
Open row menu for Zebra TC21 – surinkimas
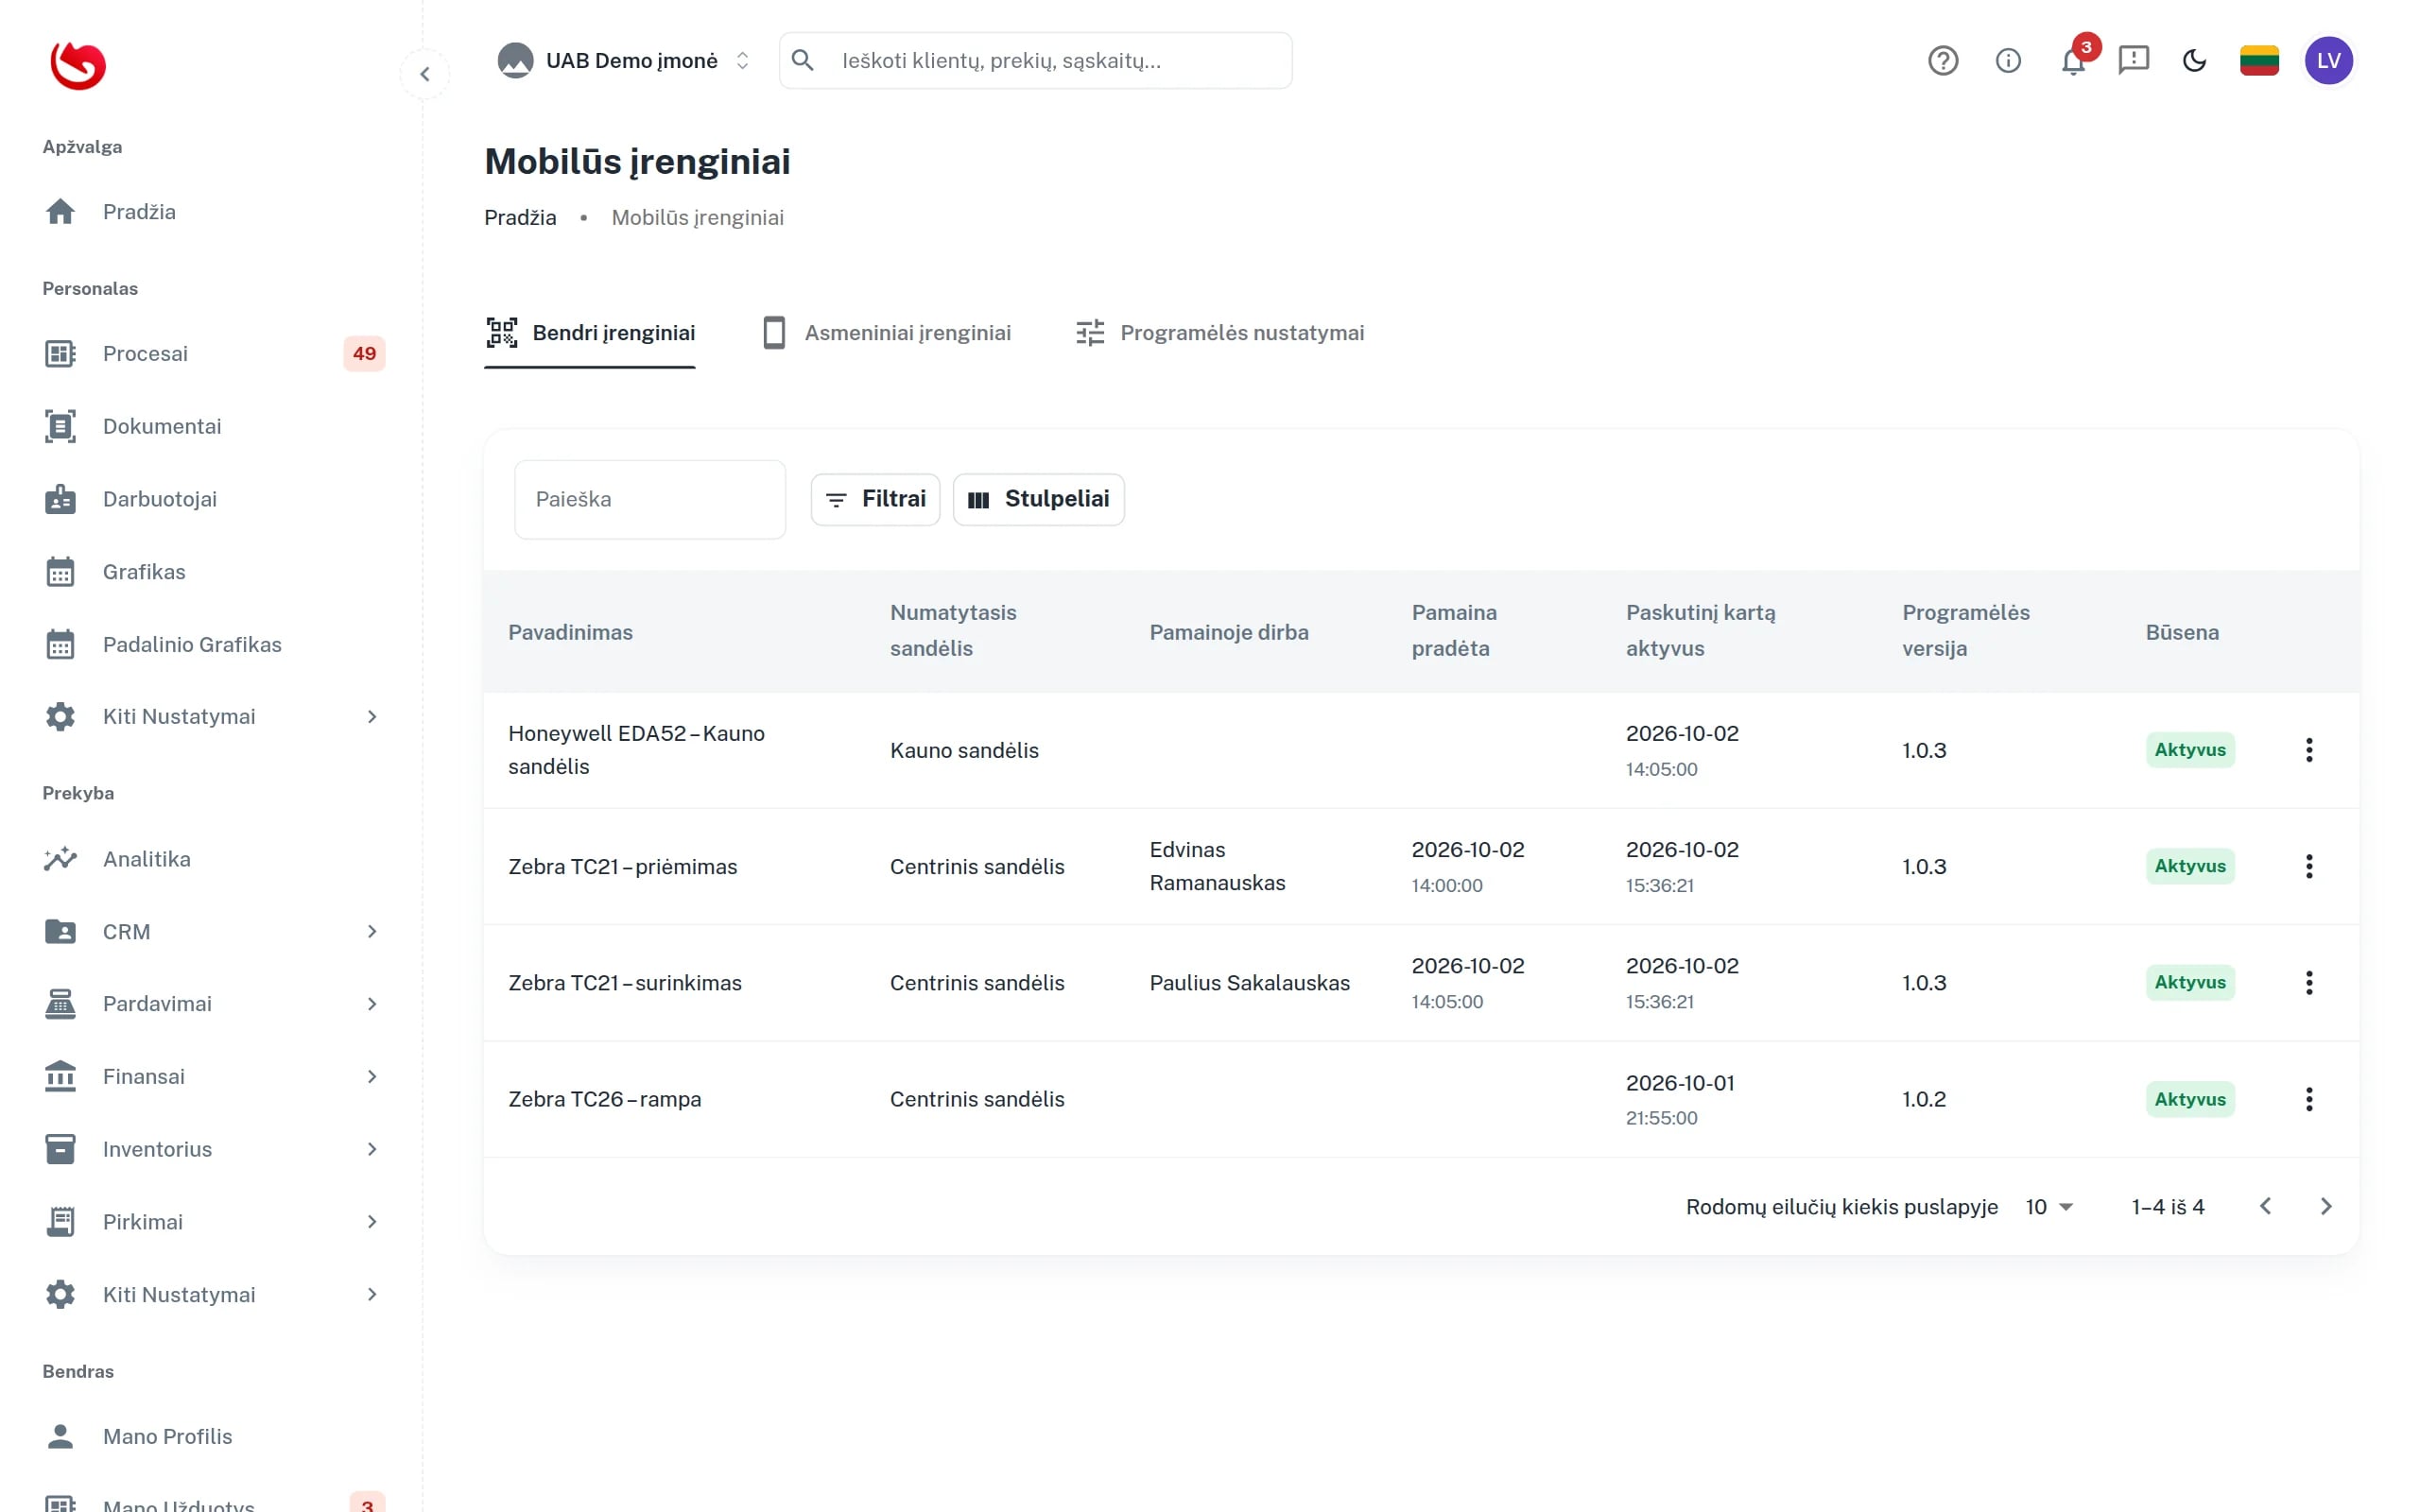[2308, 982]
